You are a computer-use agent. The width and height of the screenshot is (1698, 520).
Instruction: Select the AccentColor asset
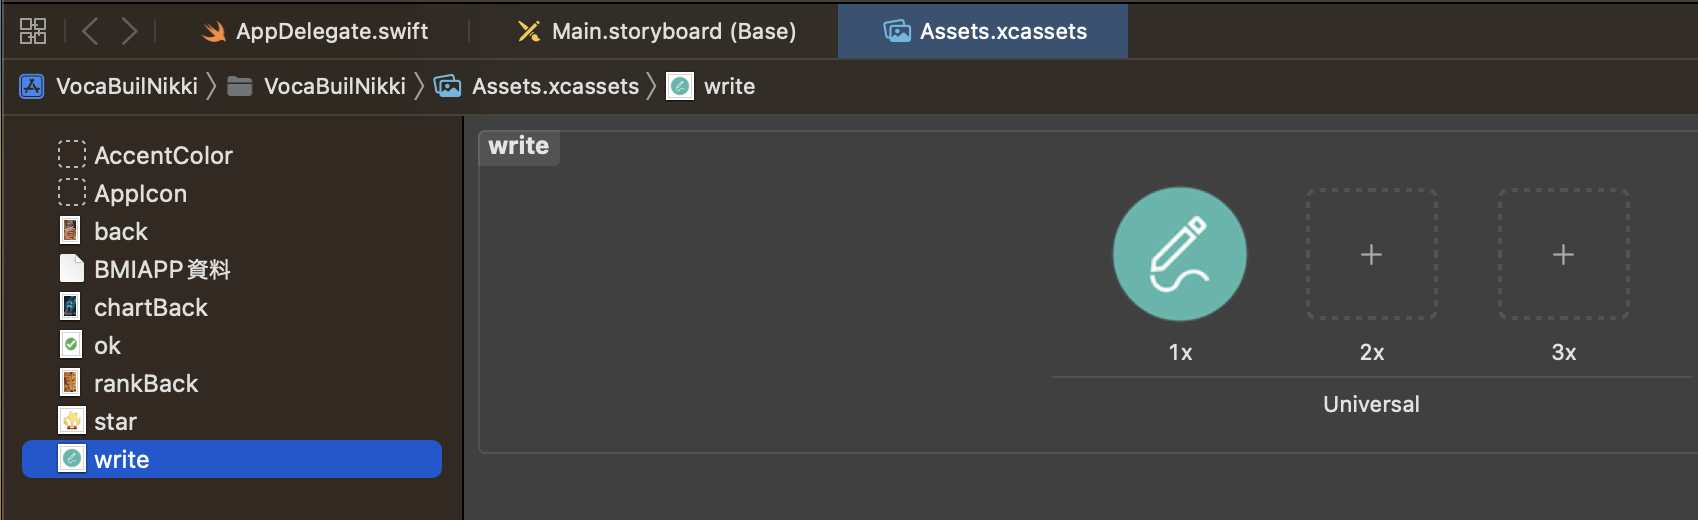click(163, 155)
